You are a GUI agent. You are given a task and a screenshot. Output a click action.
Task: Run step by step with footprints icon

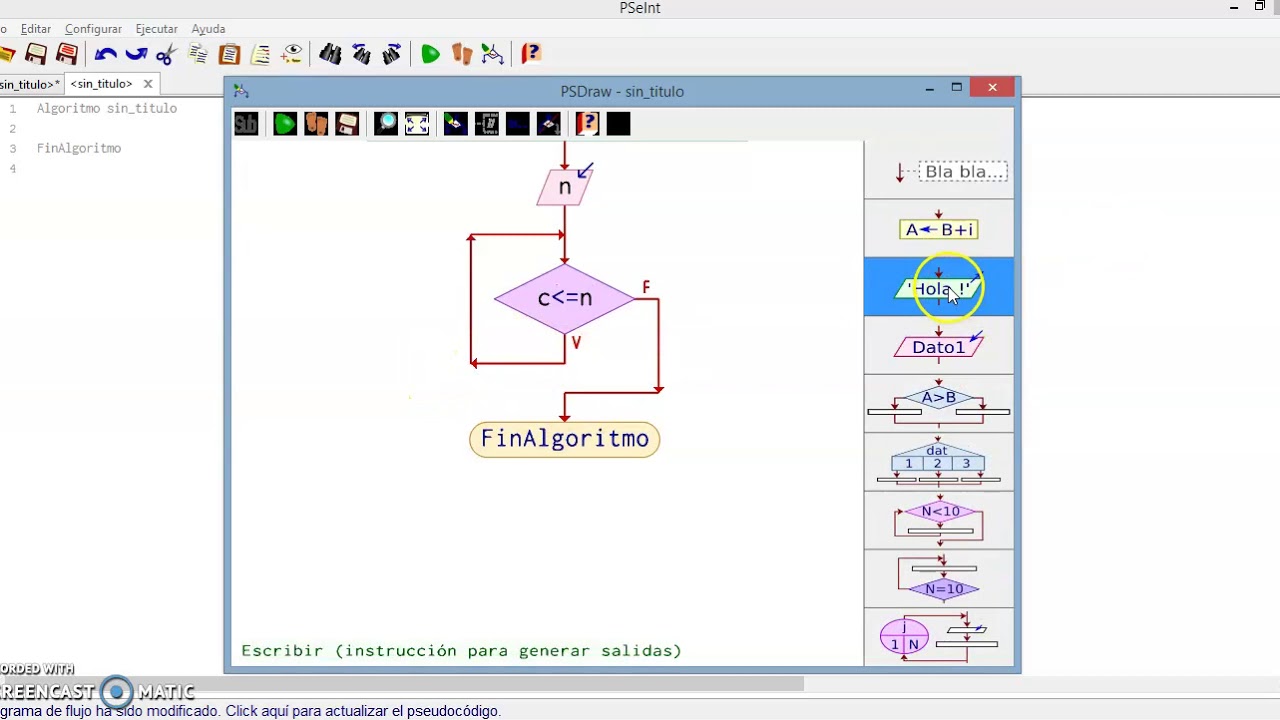[x=461, y=54]
